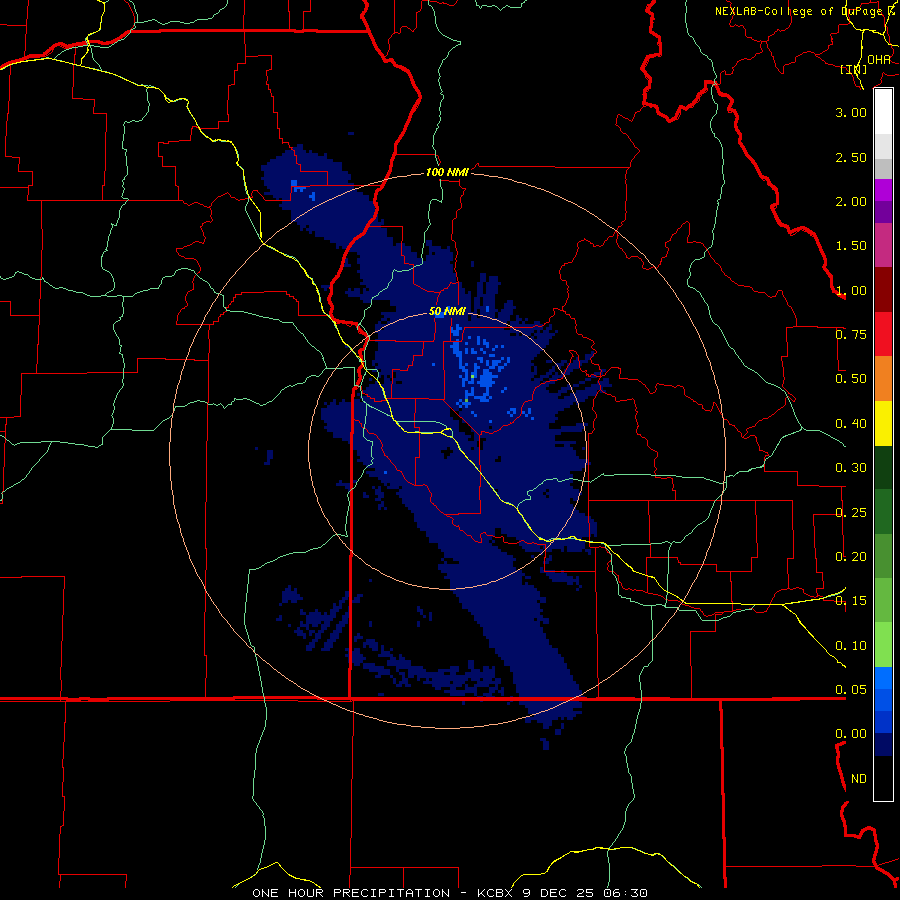Click the '50 NMI' range ring label
Viewport: 900px width, 900px height.
pyautogui.click(x=447, y=311)
